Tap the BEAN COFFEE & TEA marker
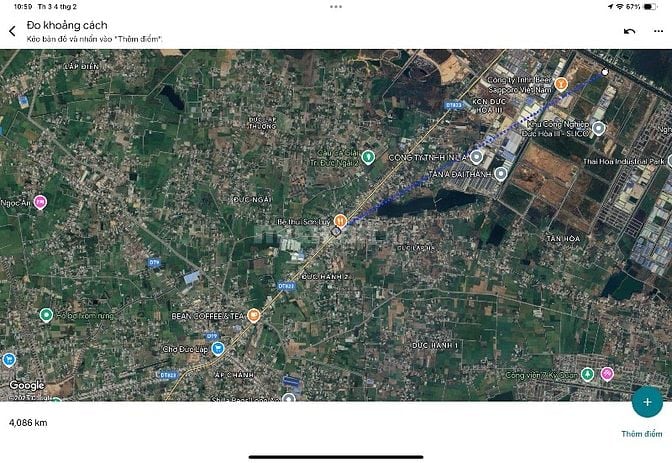Image resolution: width=672 pixels, height=463 pixels. tap(254, 316)
